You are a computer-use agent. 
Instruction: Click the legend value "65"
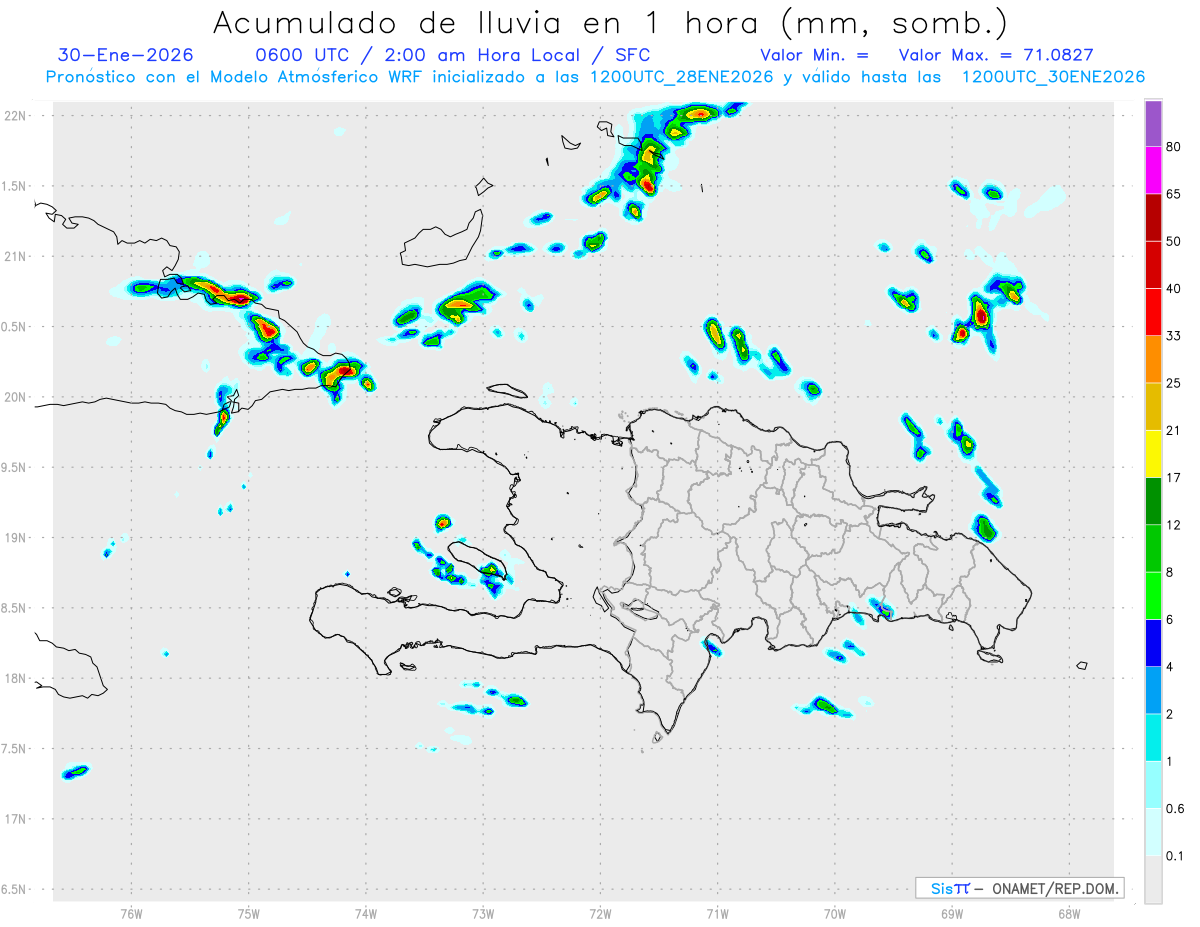point(1174,194)
